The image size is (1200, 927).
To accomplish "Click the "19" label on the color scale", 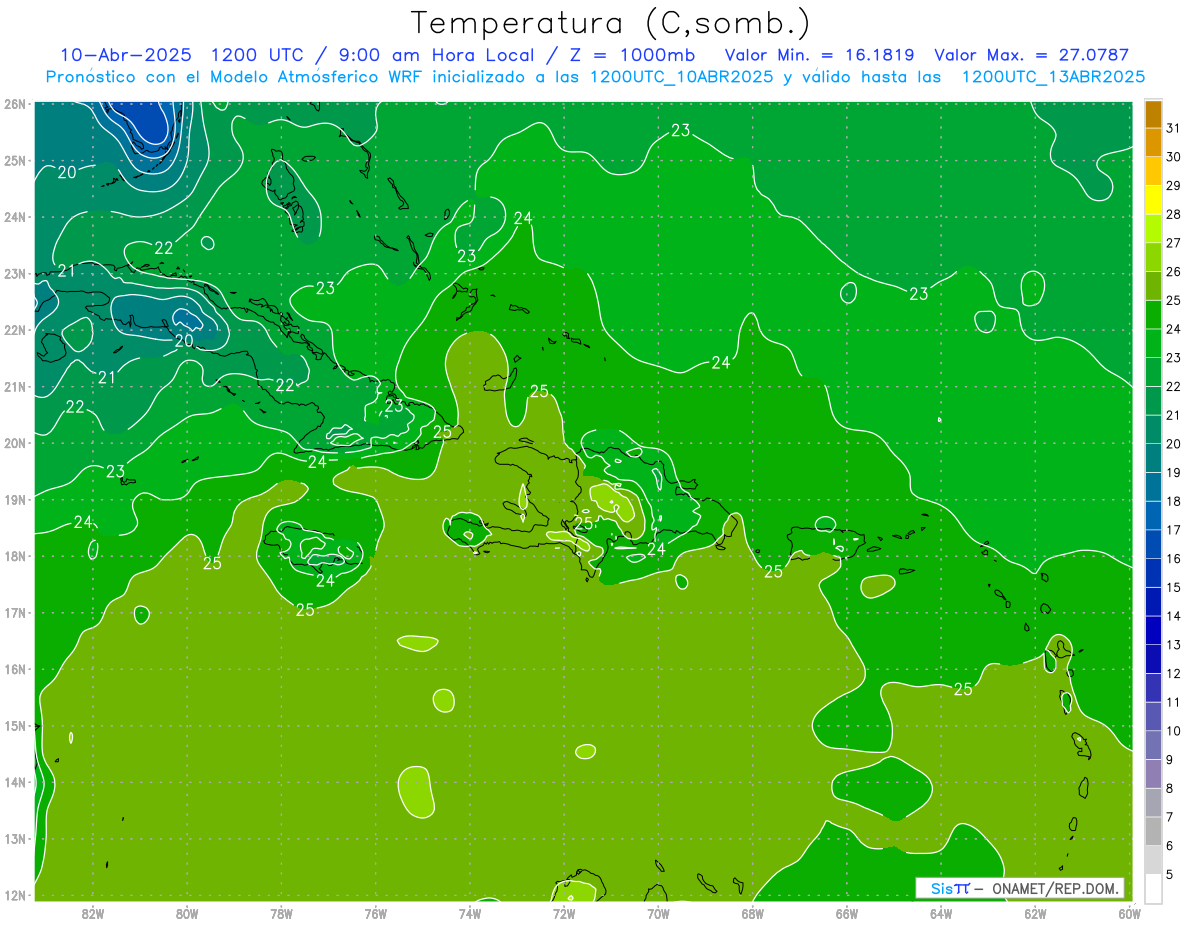I will tap(1174, 472).
